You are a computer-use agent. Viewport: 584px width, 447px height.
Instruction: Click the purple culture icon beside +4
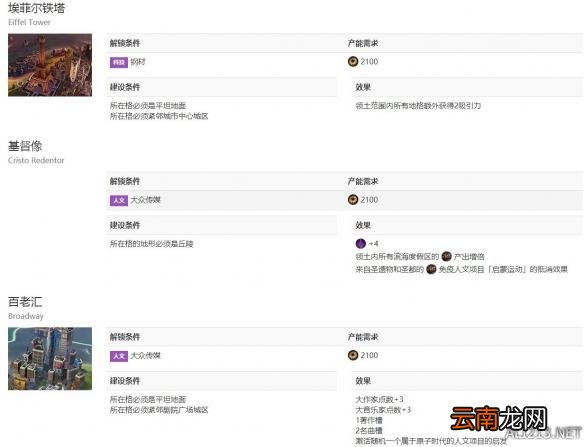361,244
